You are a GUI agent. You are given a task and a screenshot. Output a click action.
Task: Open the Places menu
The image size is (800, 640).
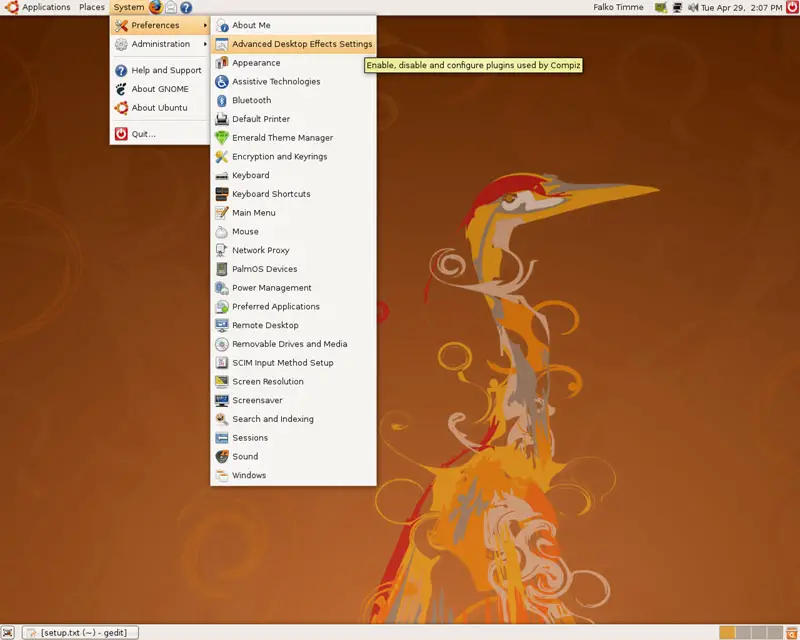(92, 7)
